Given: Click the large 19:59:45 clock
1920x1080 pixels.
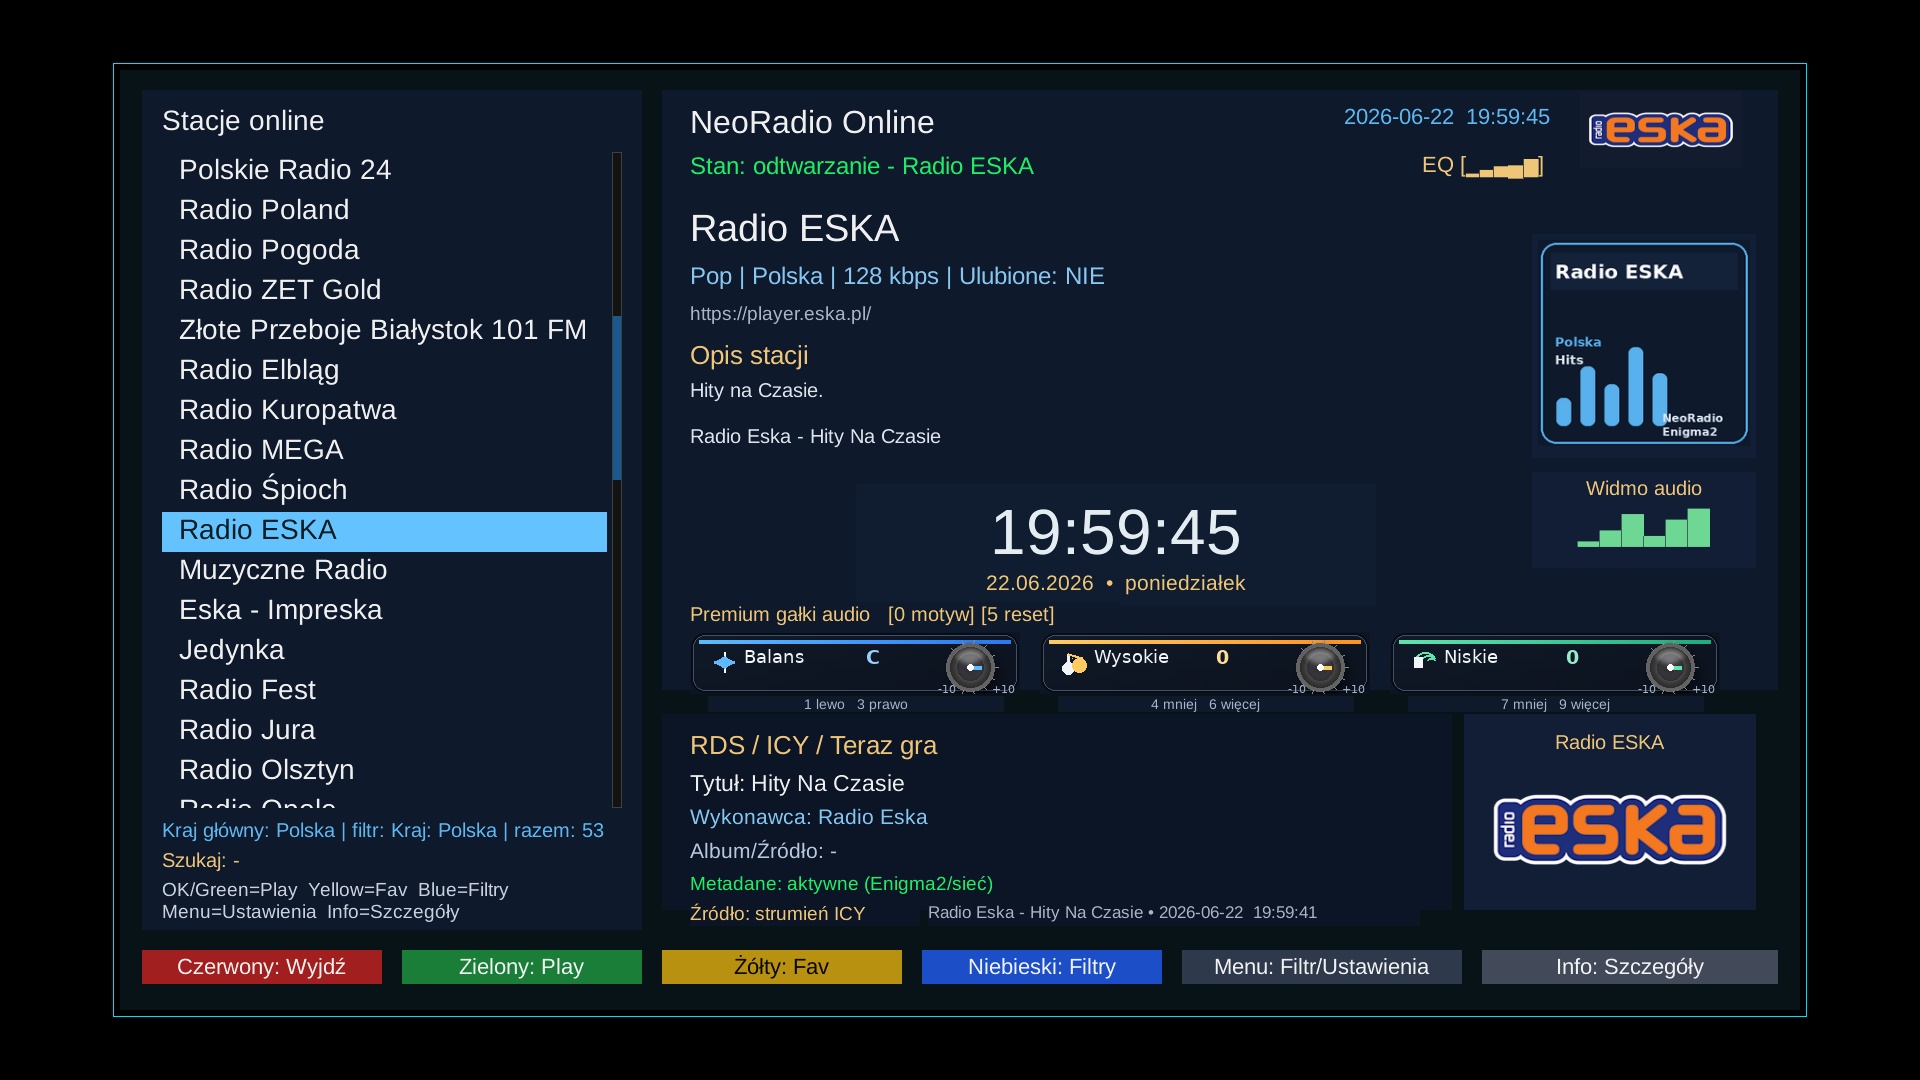Looking at the screenshot, I should 1115,532.
